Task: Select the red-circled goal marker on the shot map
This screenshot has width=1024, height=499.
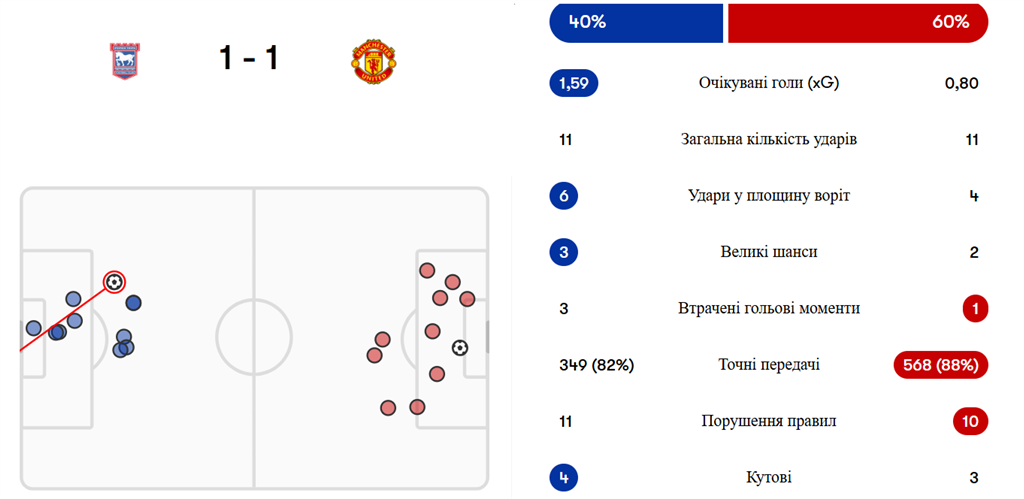Action: pos(114,282)
